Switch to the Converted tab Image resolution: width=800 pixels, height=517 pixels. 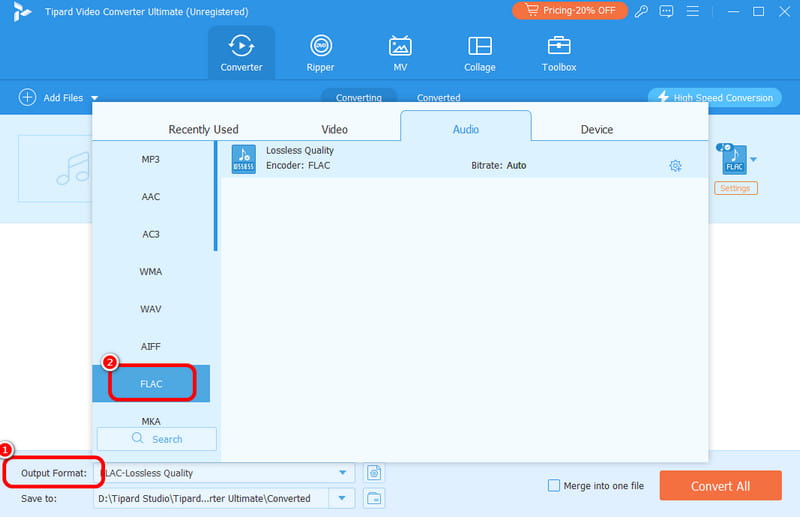tap(438, 97)
